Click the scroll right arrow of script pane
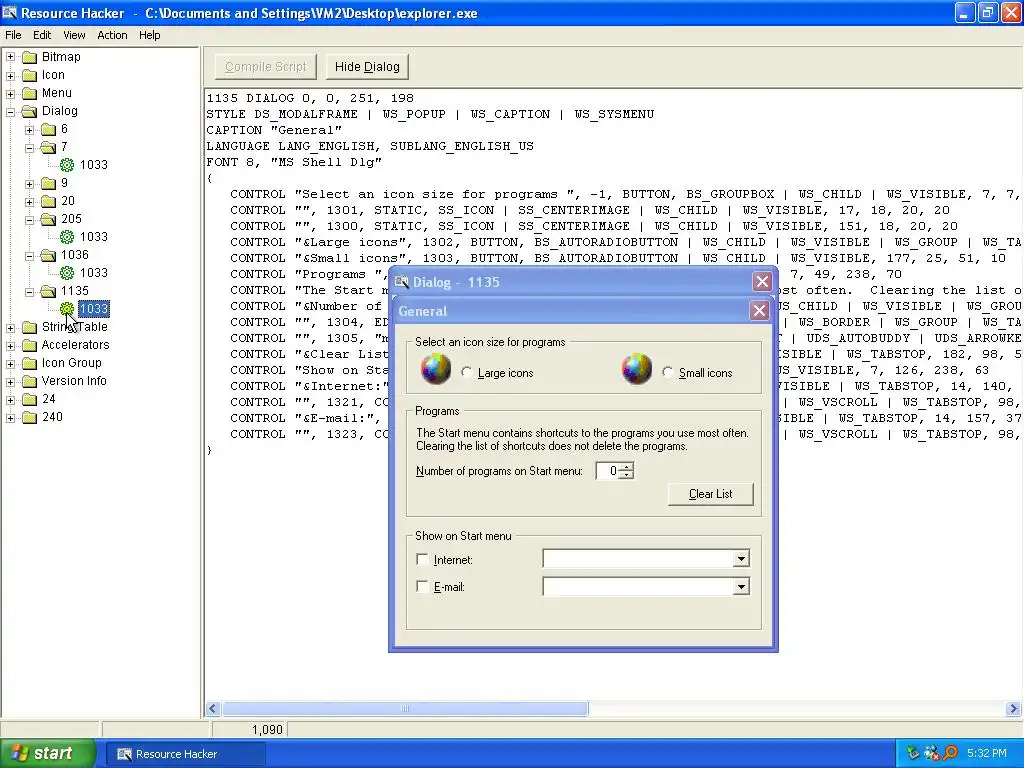The width and height of the screenshot is (1024, 768). [1013, 709]
